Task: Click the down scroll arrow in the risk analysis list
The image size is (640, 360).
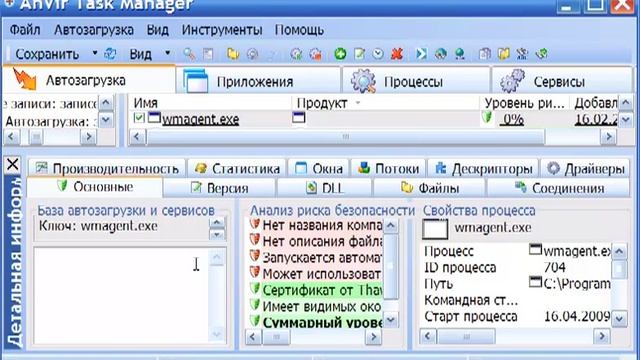Action: [391, 320]
